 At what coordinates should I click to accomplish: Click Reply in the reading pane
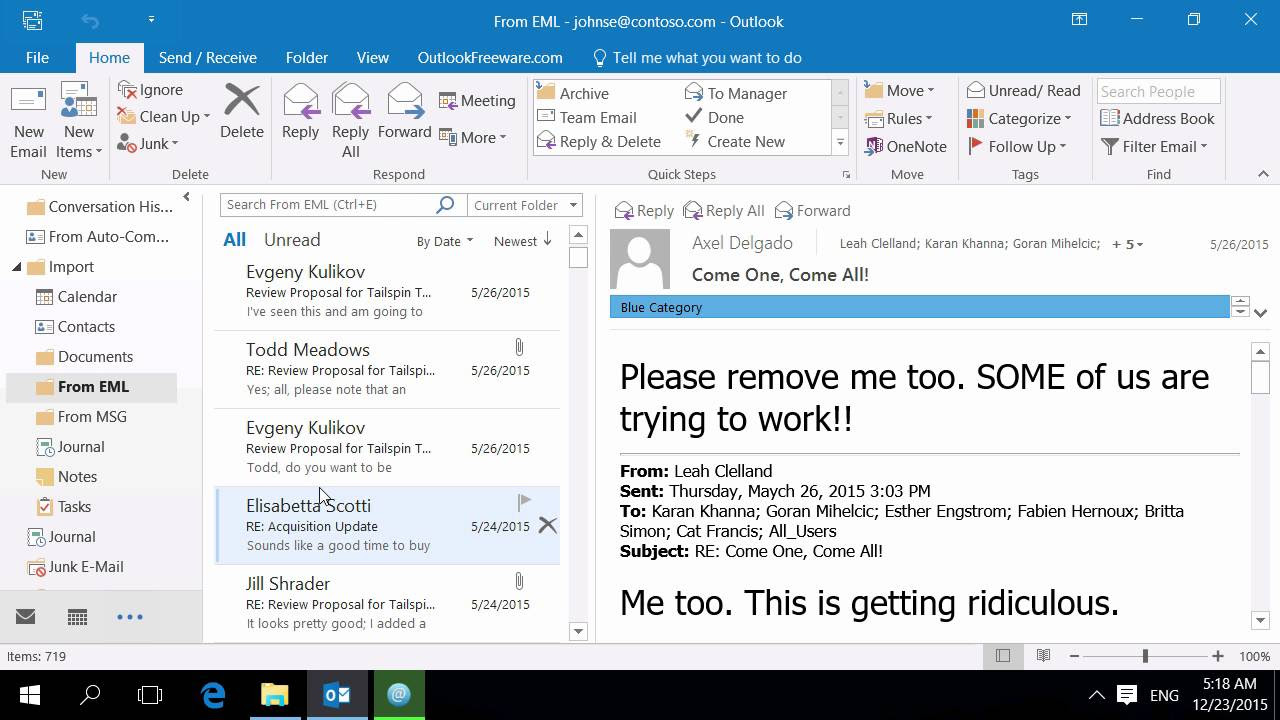coord(644,211)
